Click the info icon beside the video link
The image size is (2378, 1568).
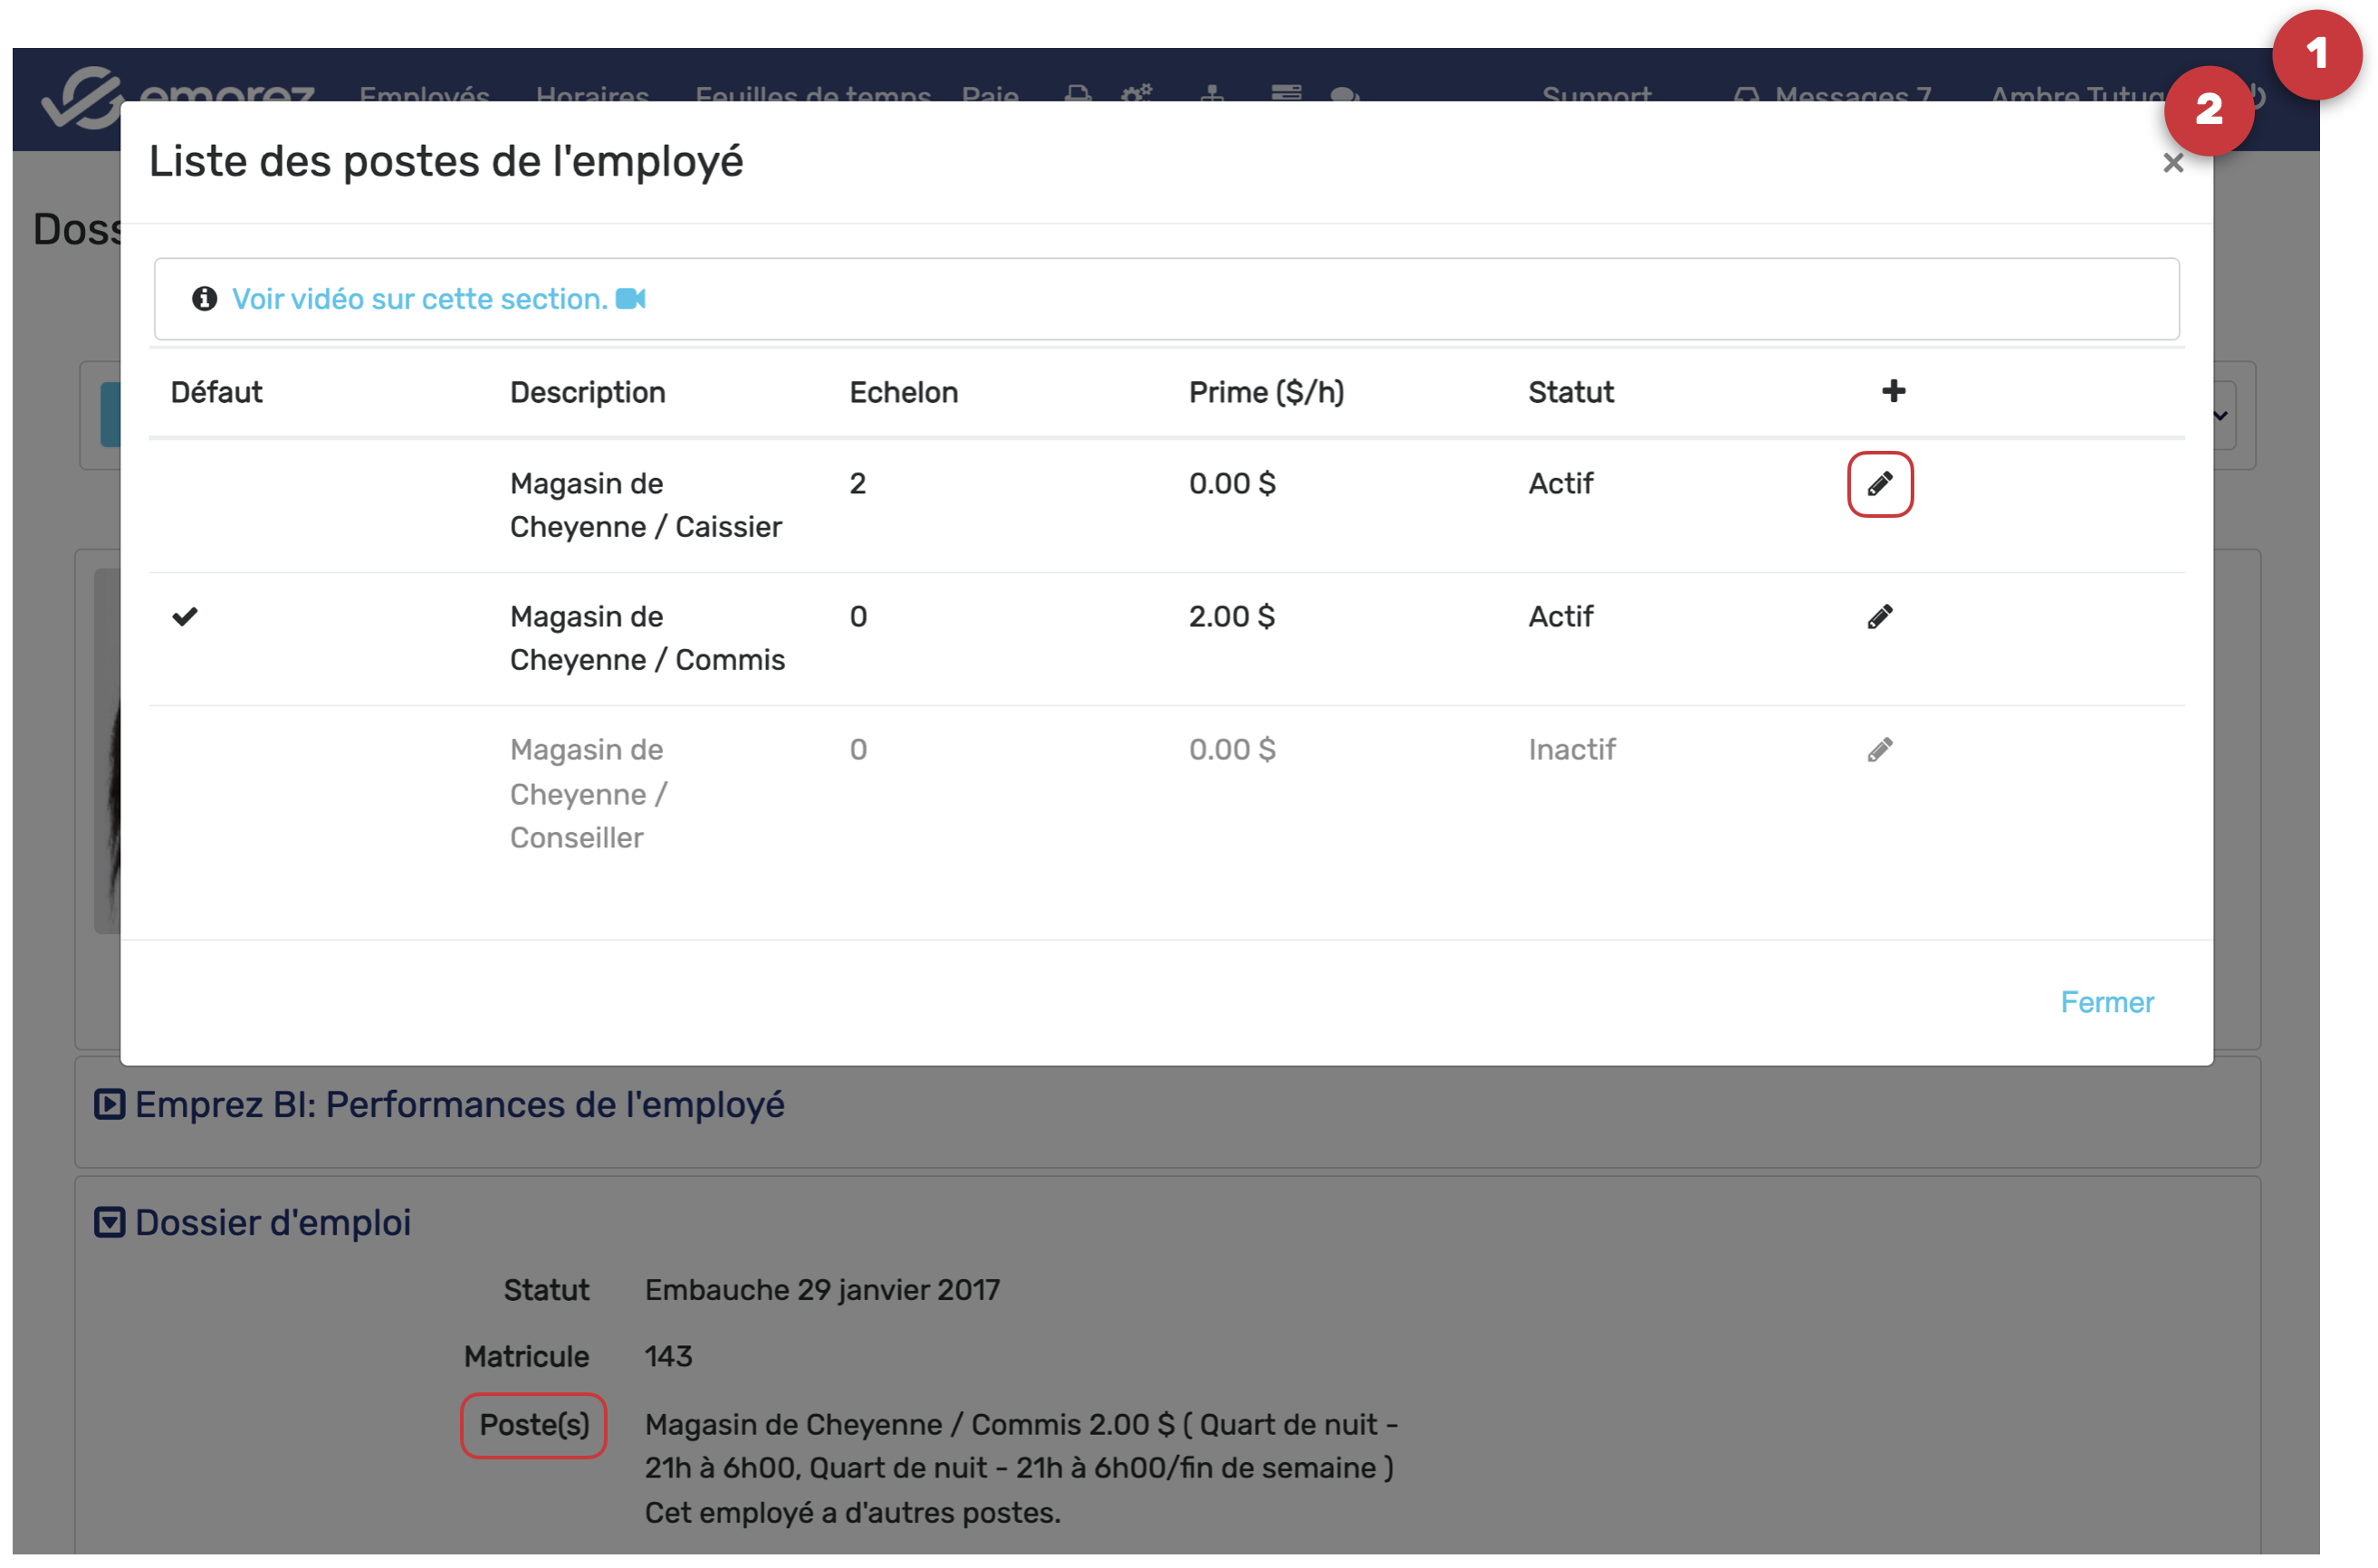pyautogui.click(x=204, y=299)
